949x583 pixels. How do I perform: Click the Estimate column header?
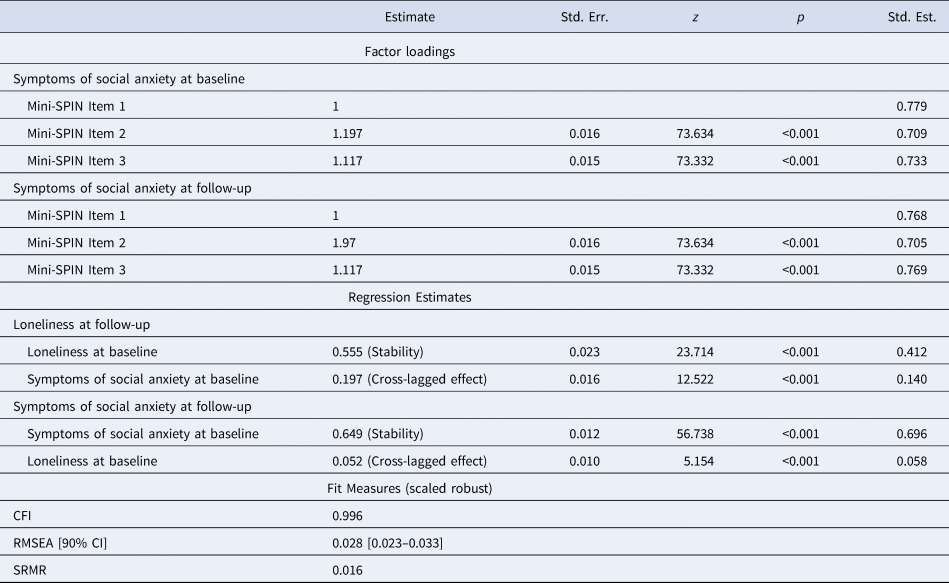(410, 17)
